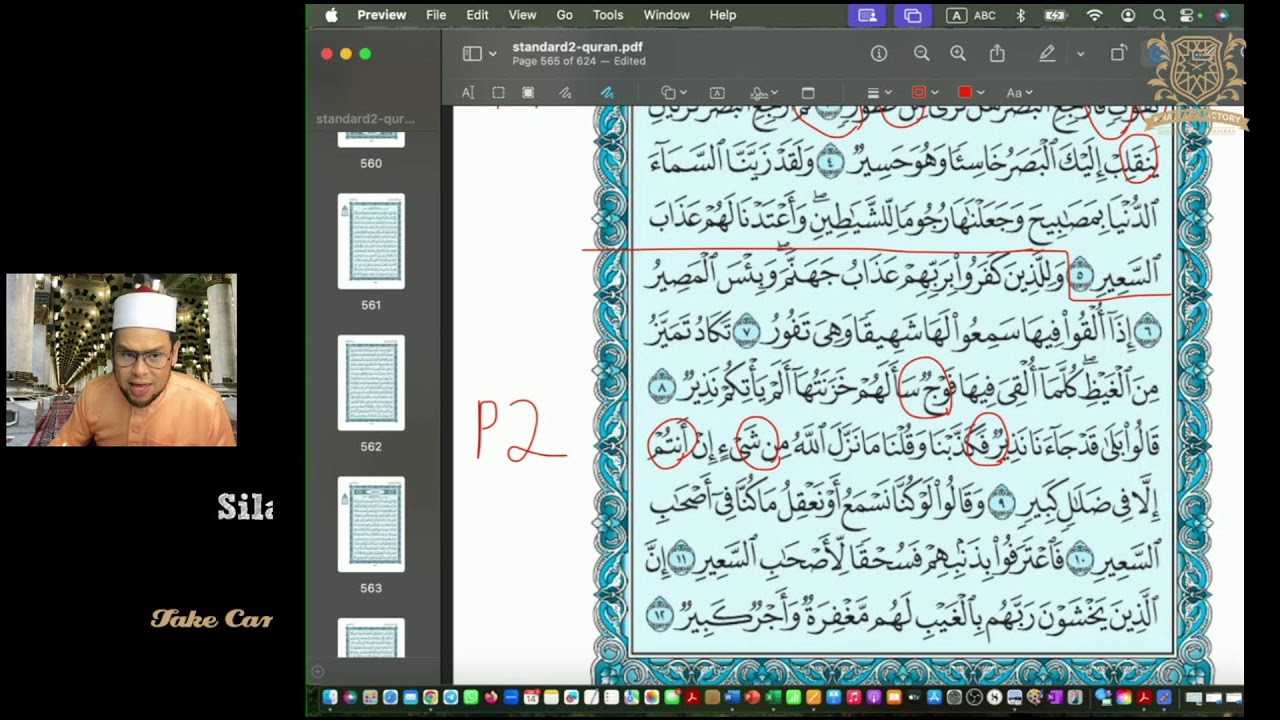Insert a text box with Text tool
The width and height of the screenshot is (1280, 720).
click(x=717, y=93)
